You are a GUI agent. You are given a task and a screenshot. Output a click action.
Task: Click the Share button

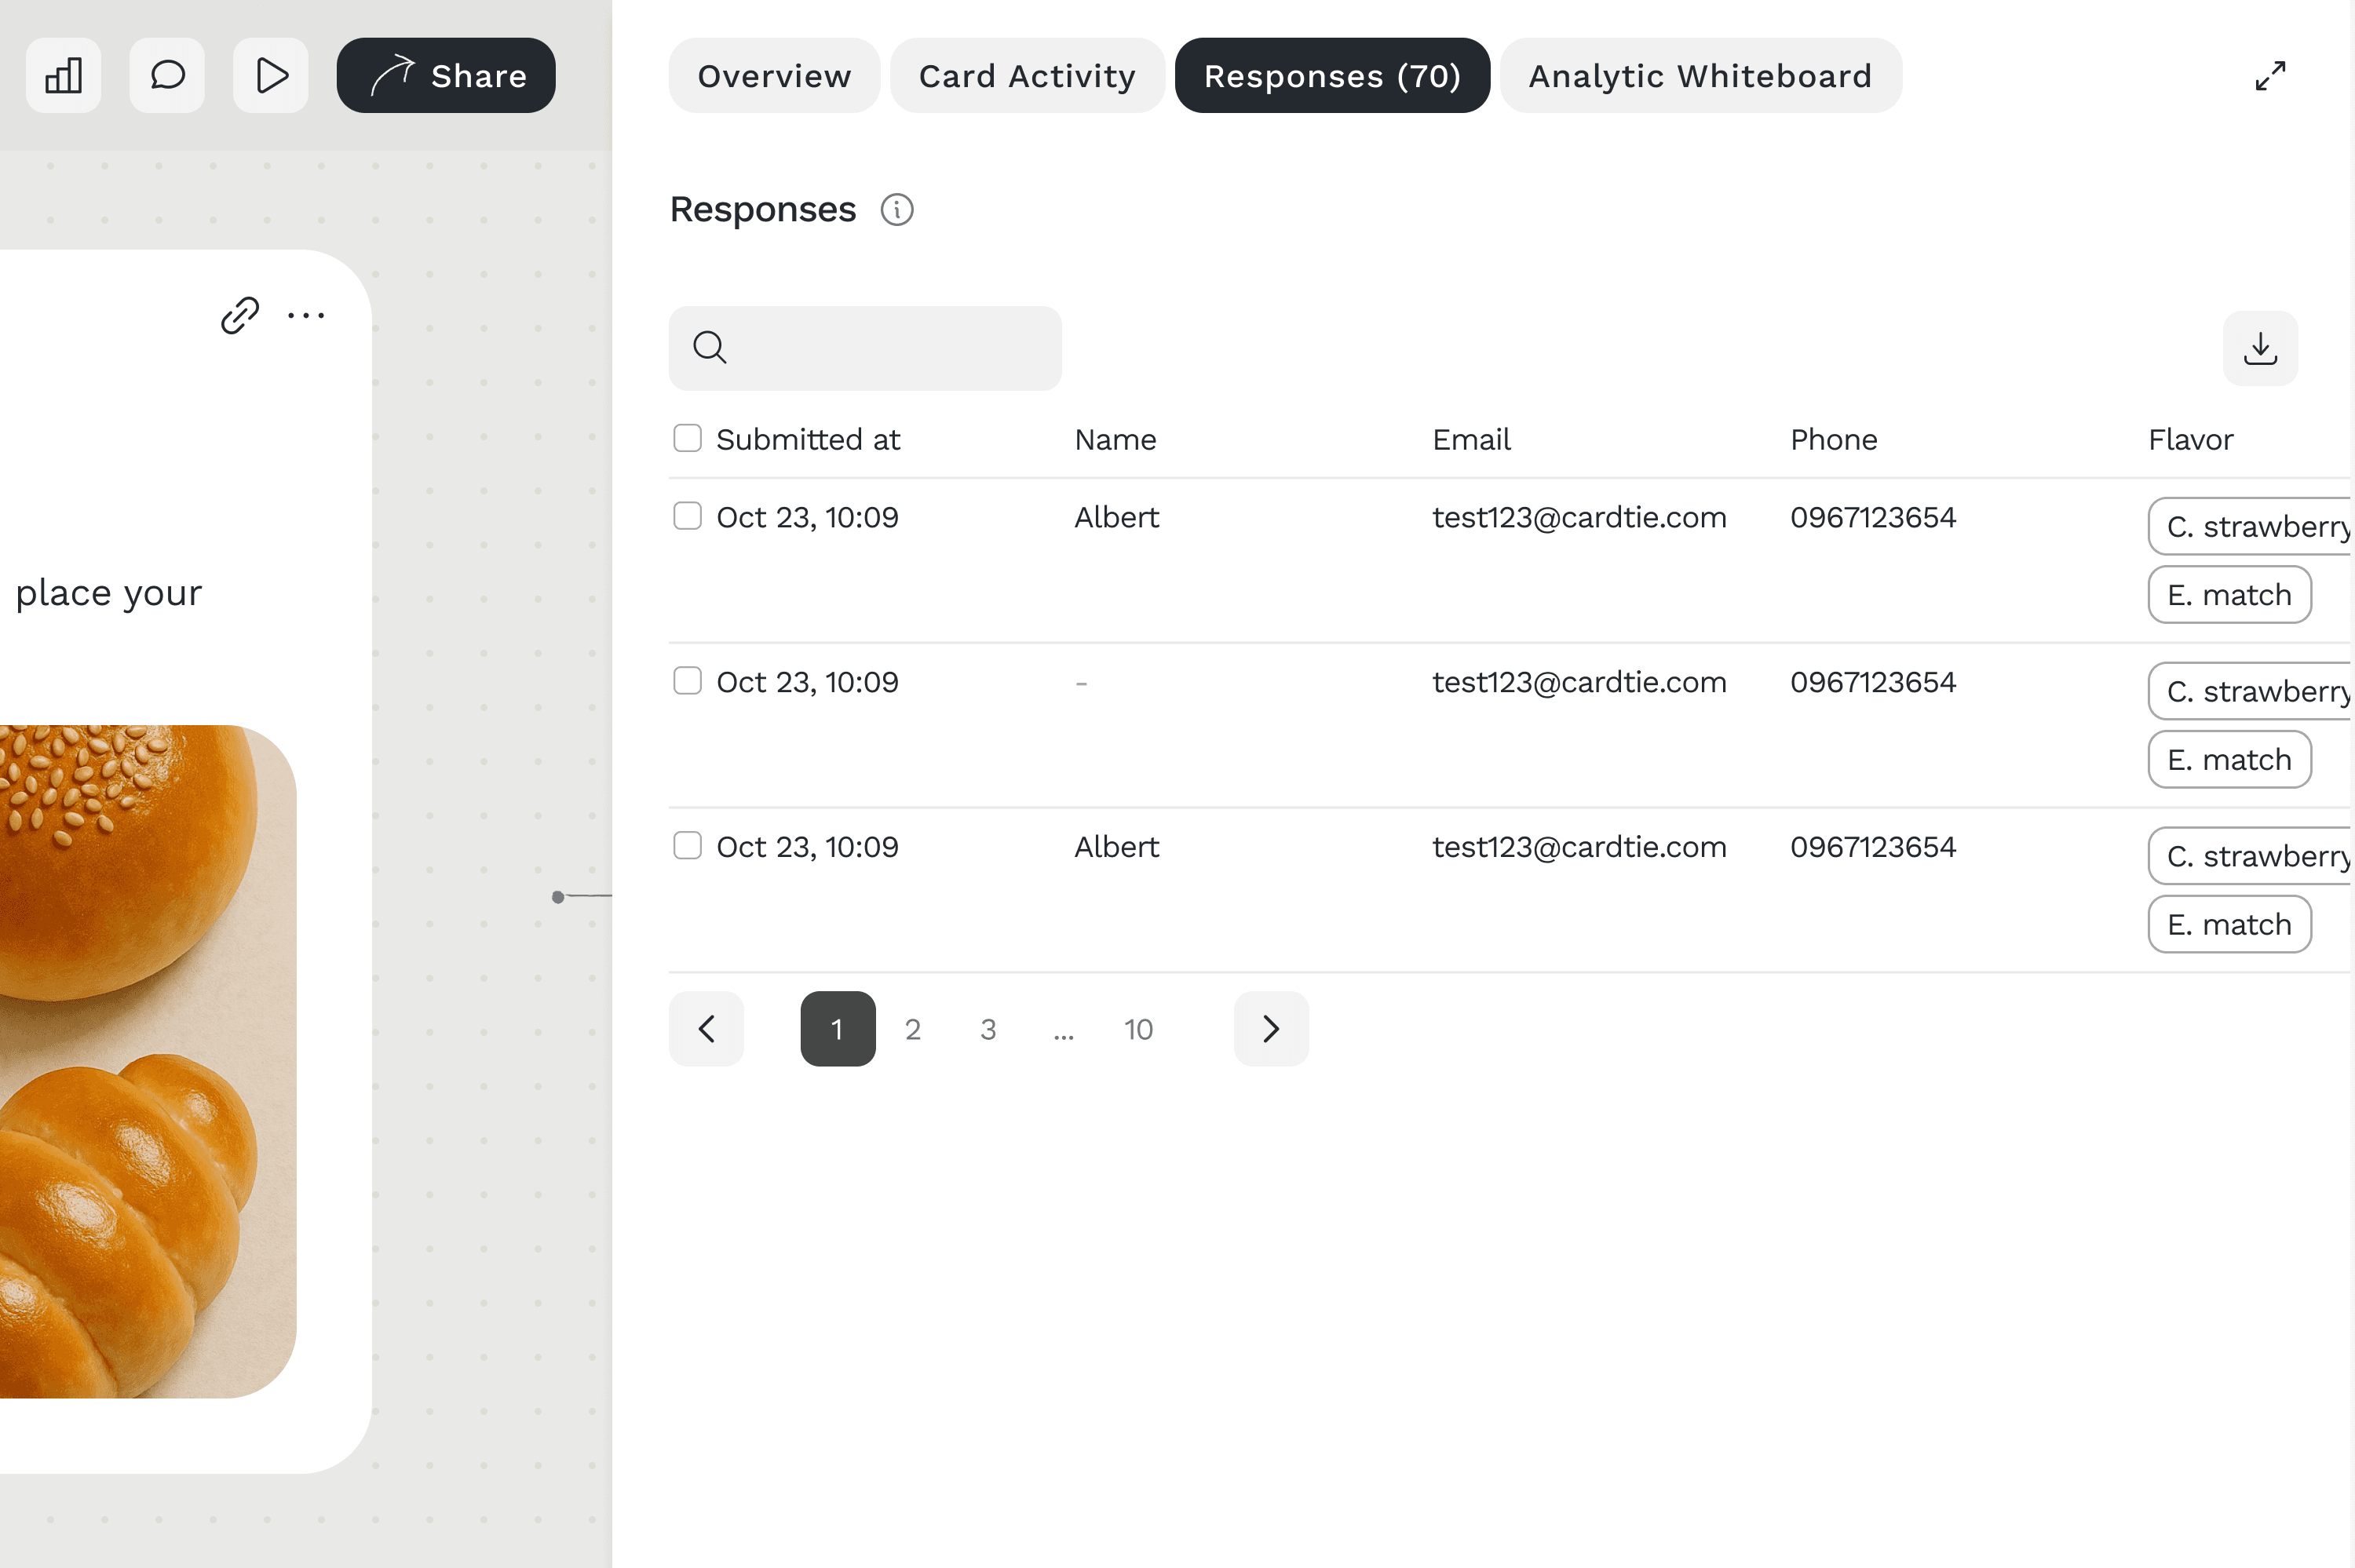[x=446, y=76]
